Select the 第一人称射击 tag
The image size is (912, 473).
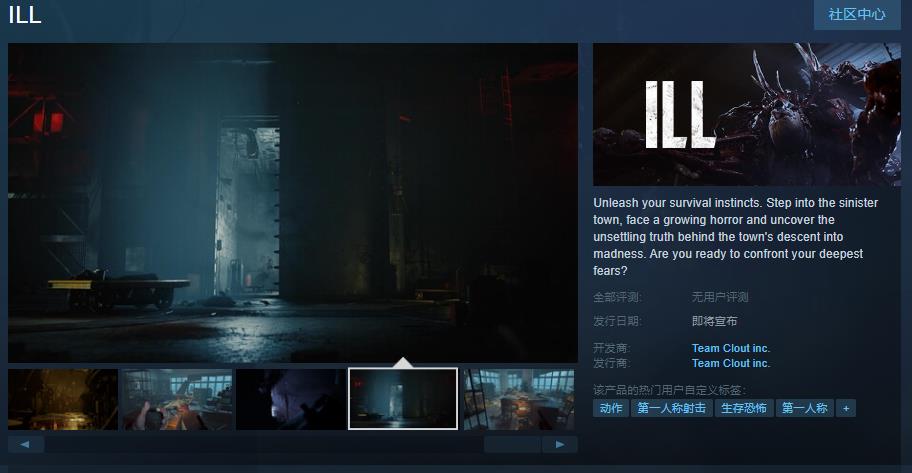[671, 408]
